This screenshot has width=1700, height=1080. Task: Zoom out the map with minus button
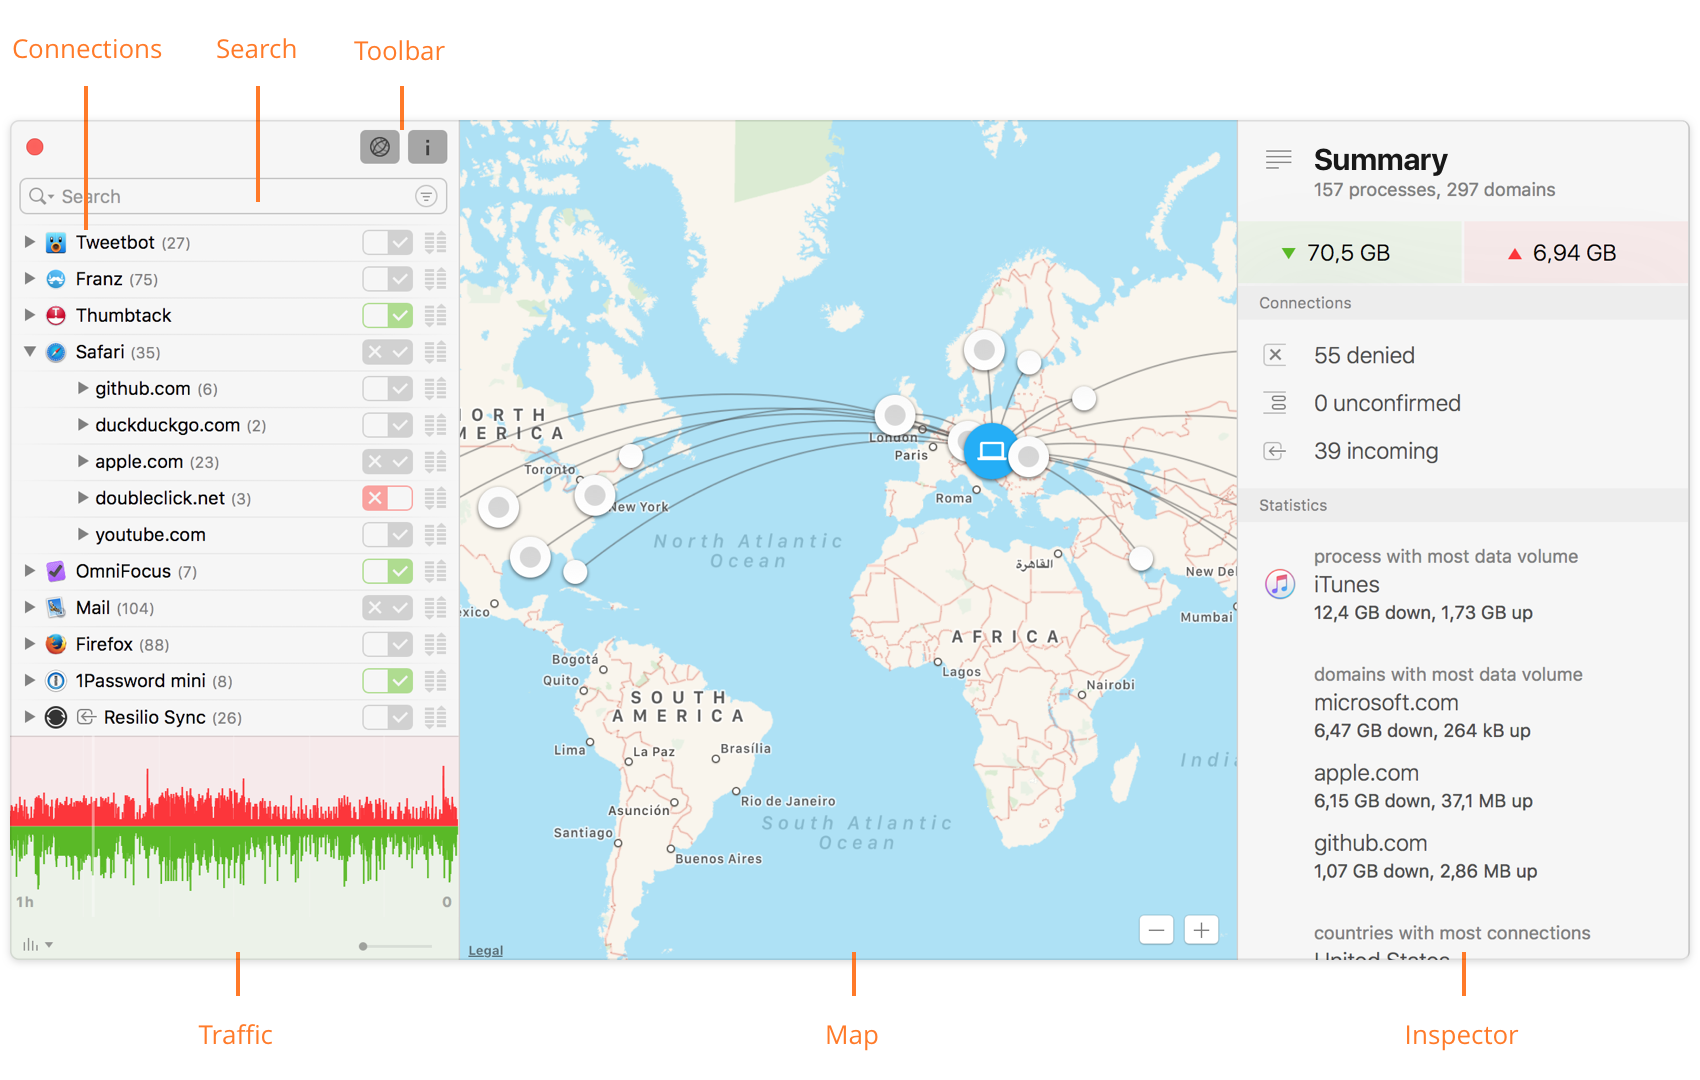coord(1156,930)
